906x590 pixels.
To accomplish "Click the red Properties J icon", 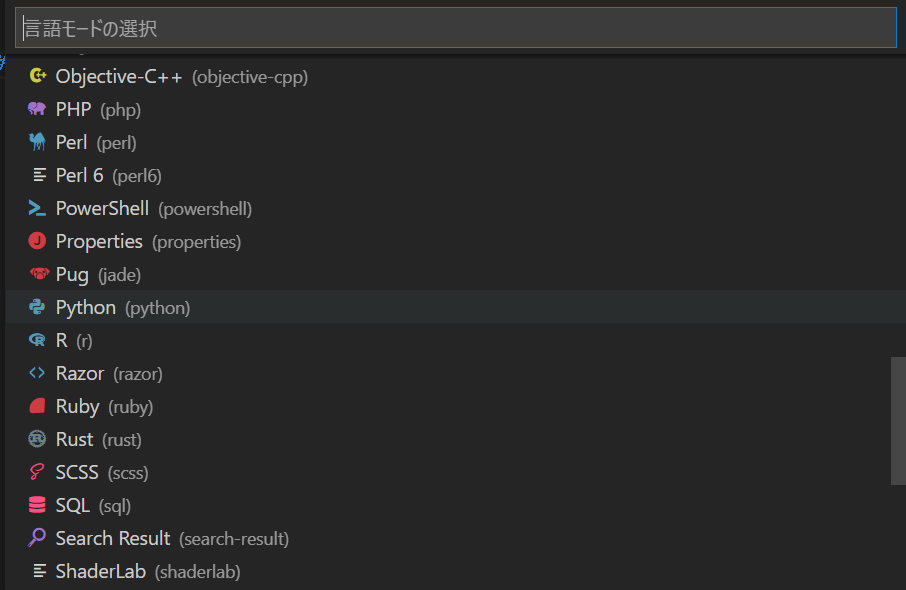I will (x=37, y=240).
